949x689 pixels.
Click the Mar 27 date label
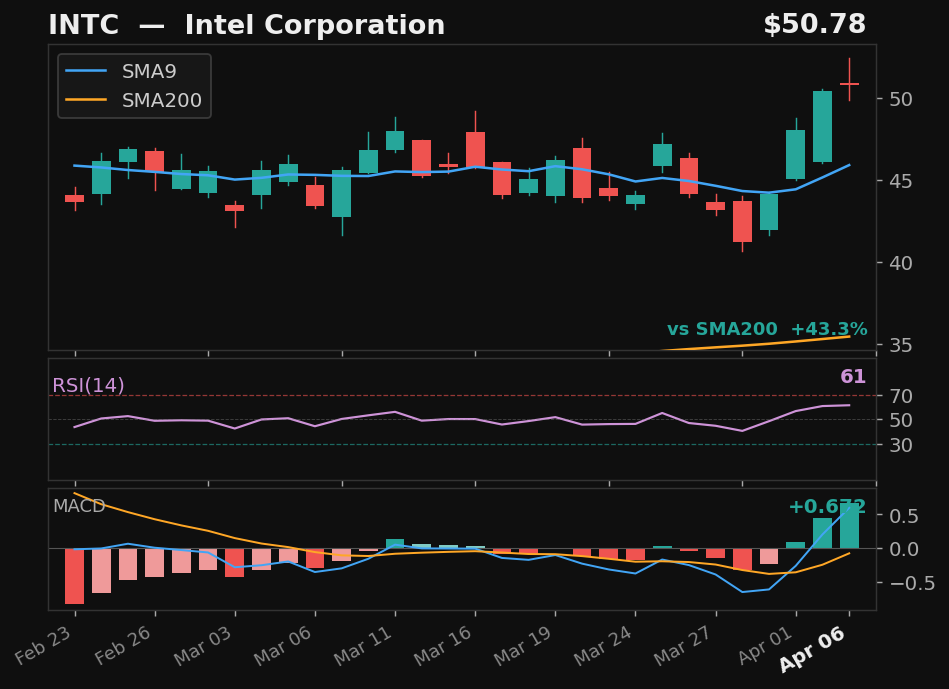tap(683, 645)
